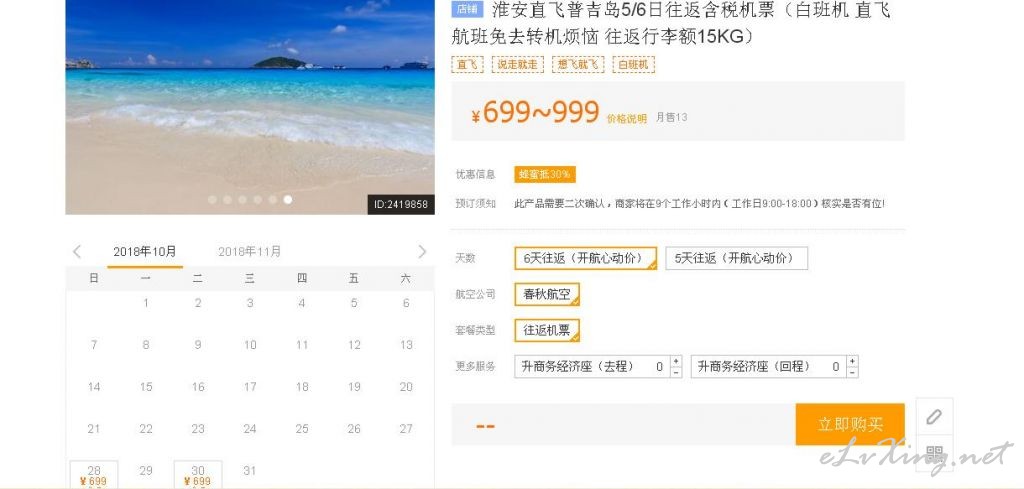This screenshot has width=1024, height=489.
Task: Select last carousel dot on beach photo
Action: pos(288,200)
